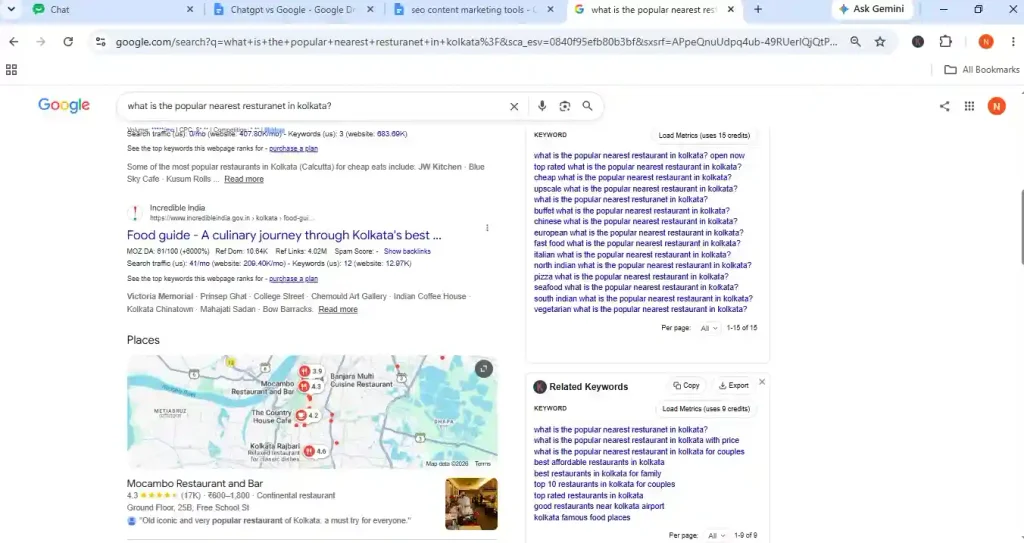
Task: Click Load Metrics (uses 15 credits)
Action: (704, 135)
